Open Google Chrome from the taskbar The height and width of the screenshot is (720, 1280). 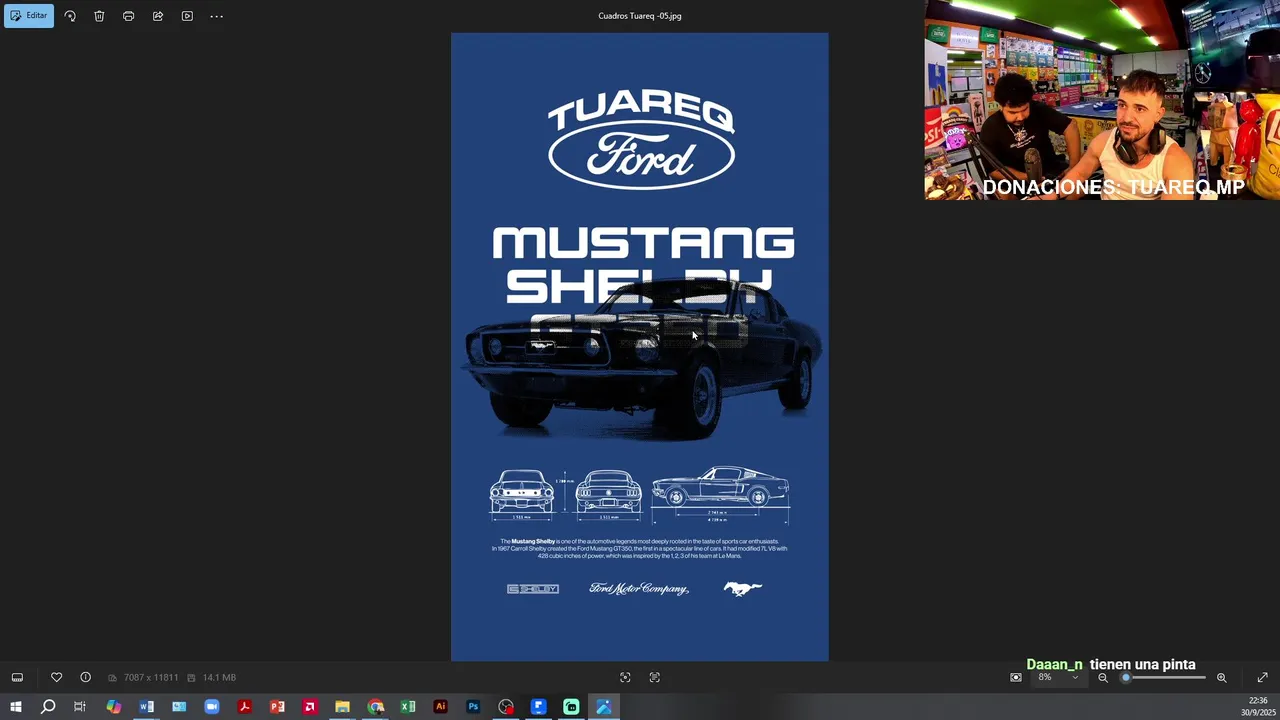click(x=375, y=707)
